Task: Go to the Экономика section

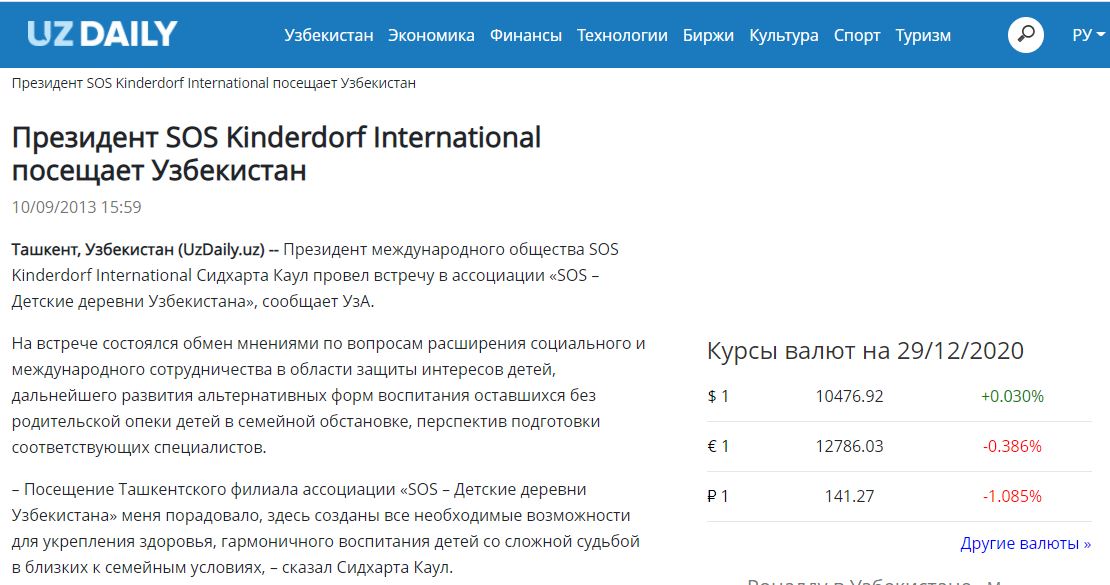Action: 431,35
